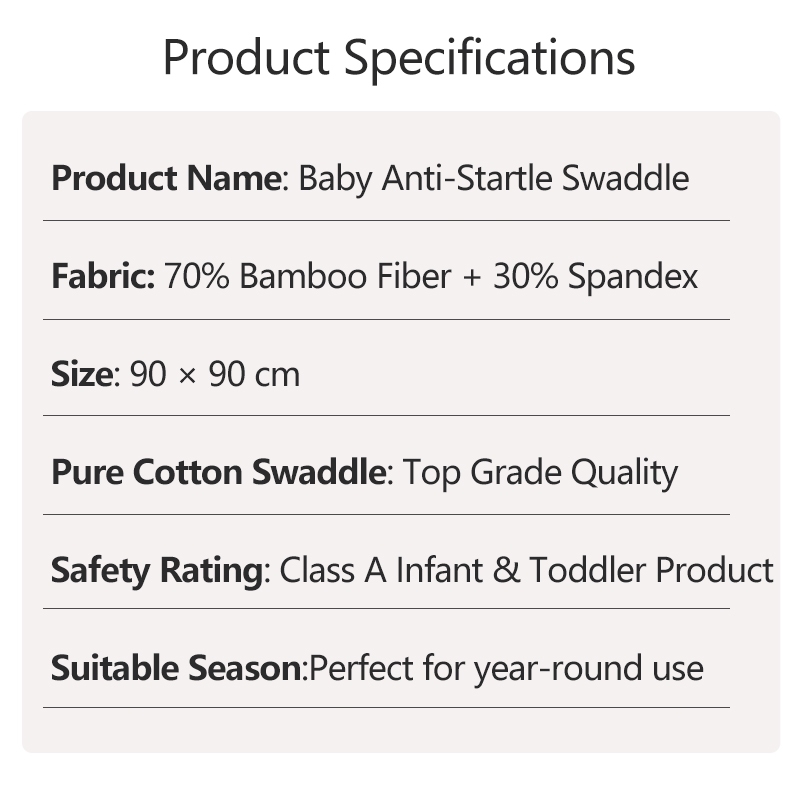Click the Perfect for year-round use text
The width and height of the screenshot is (800, 800).
(x=506, y=669)
